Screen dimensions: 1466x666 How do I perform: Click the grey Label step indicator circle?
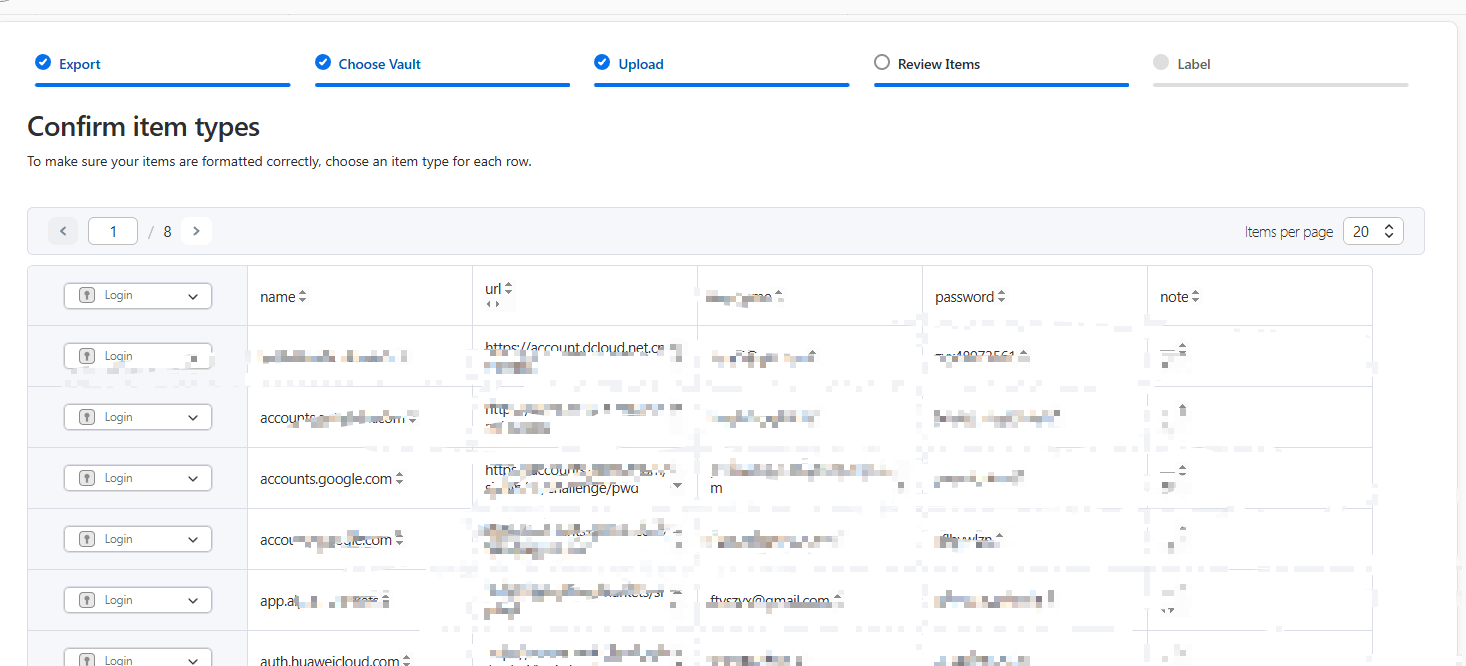coord(1160,63)
